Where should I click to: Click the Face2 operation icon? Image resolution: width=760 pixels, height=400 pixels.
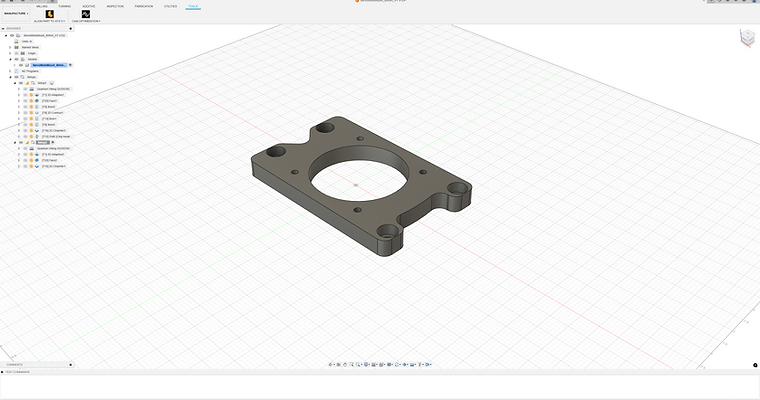tap(37, 160)
